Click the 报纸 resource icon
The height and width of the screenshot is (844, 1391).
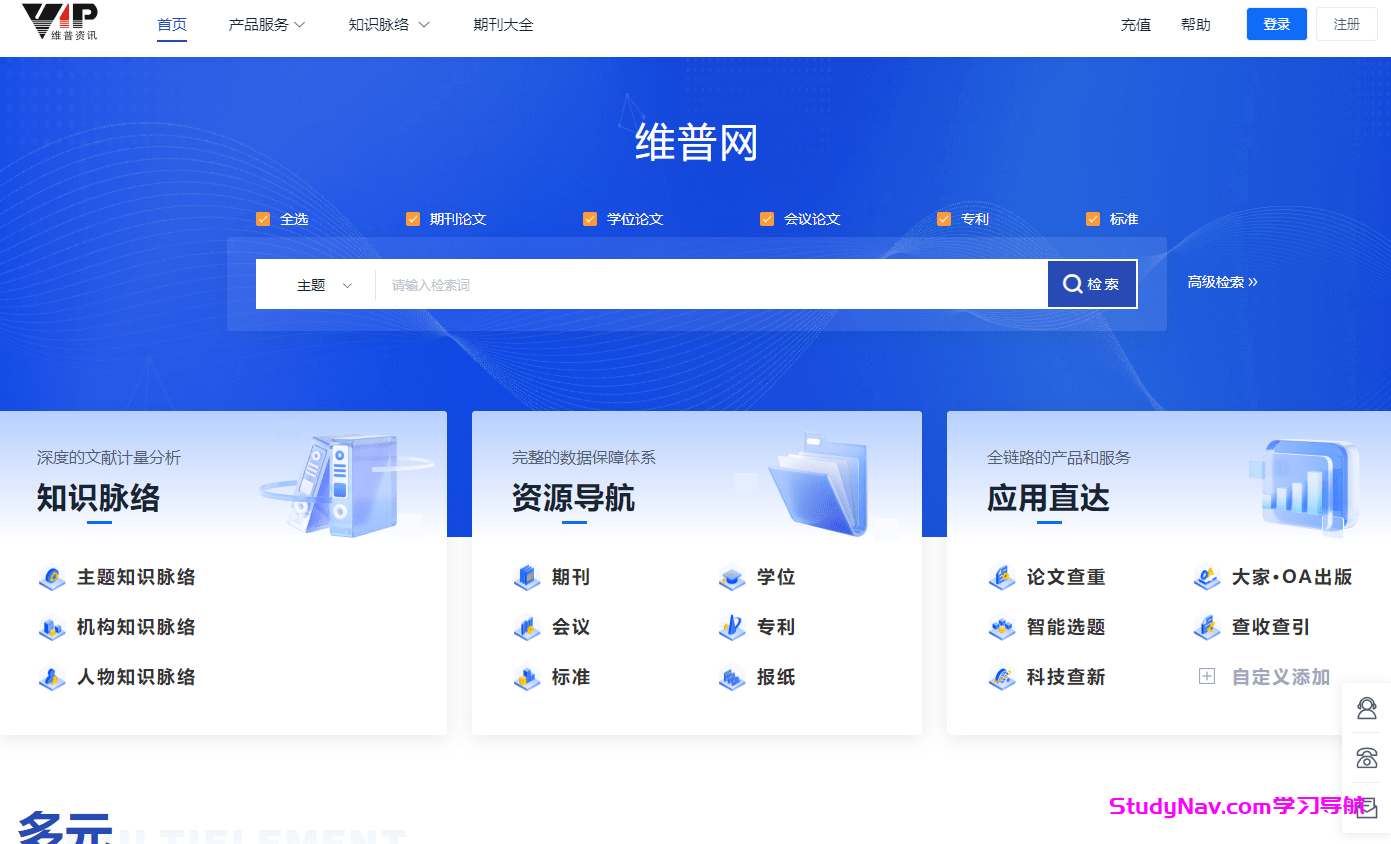point(732,677)
